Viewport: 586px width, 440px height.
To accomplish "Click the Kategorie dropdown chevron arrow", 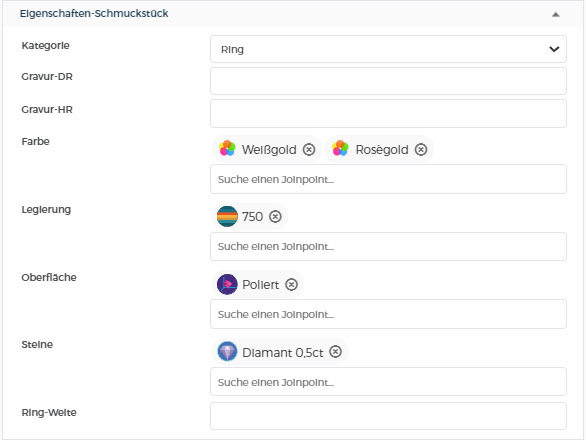I will pos(554,49).
